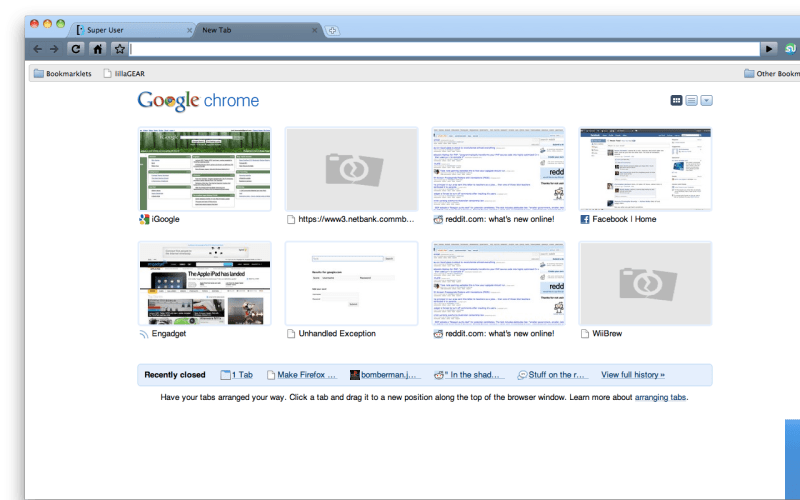Click the Unhandled Exception page icon
This screenshot has height=500, width=800.
coord(291,334)
